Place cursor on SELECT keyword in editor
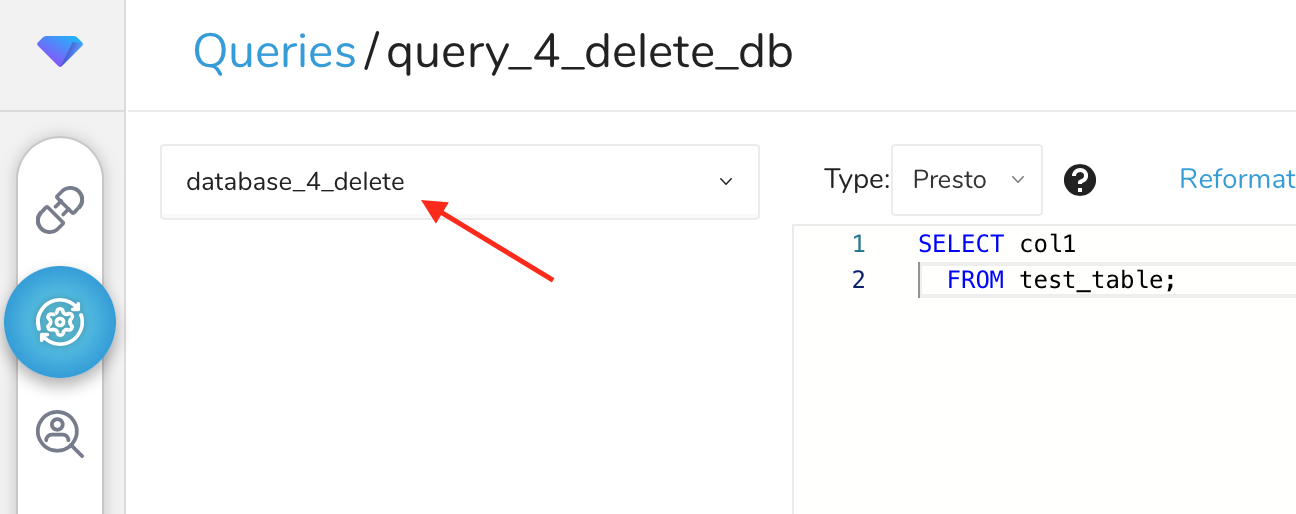Viewport: 1296px width, 514px height. [960, 244]
